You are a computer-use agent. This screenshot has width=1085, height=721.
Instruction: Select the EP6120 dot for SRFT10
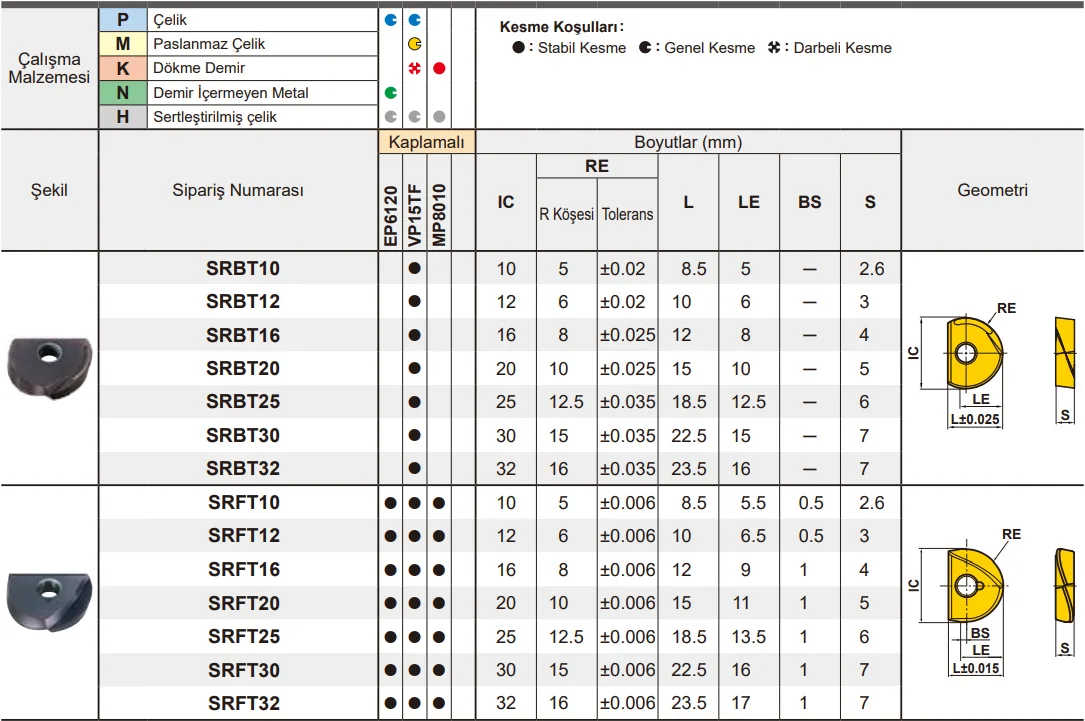click(x=390, y=503)
